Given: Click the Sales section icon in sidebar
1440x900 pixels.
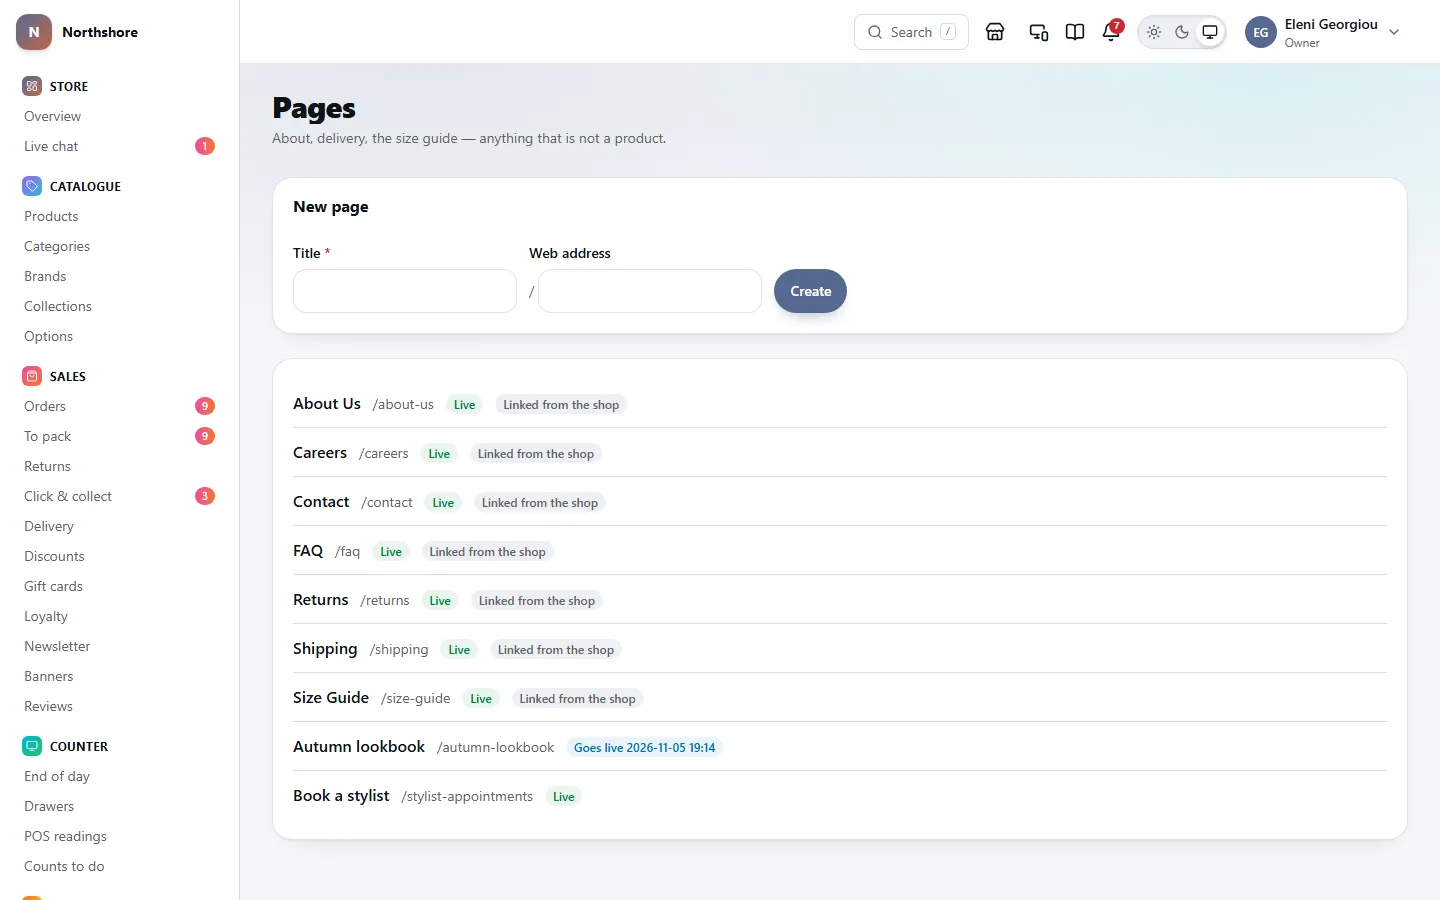Looking at the screenshot, I should 32,376.
